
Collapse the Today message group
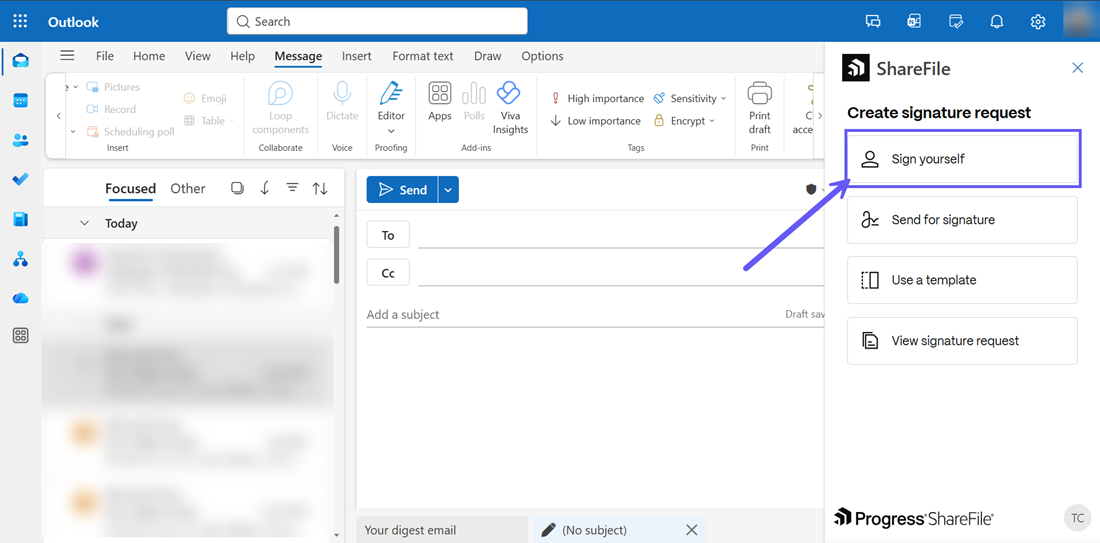tap(85, 223)
